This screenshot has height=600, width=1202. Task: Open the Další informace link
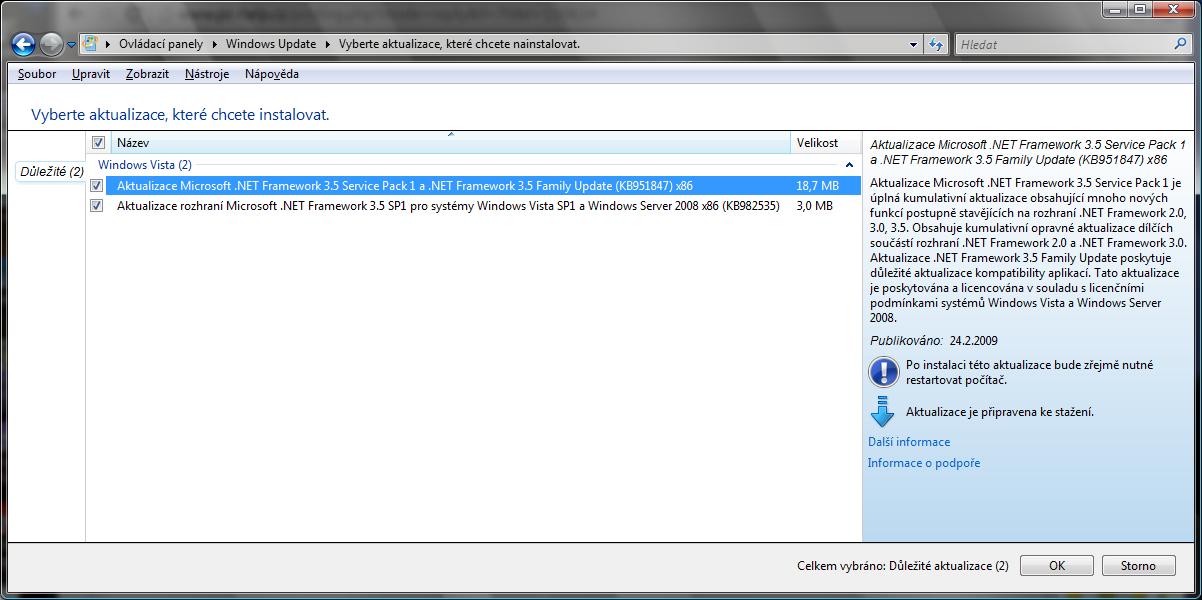(909, 442)
